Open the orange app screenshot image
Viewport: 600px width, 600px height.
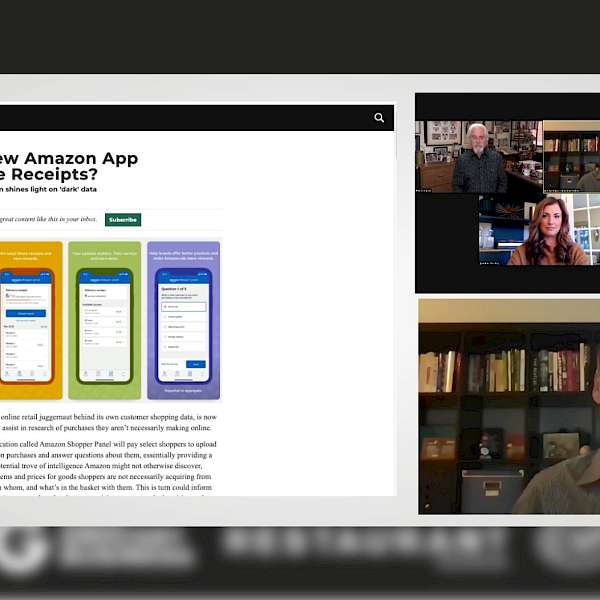(x=31, y=321)
